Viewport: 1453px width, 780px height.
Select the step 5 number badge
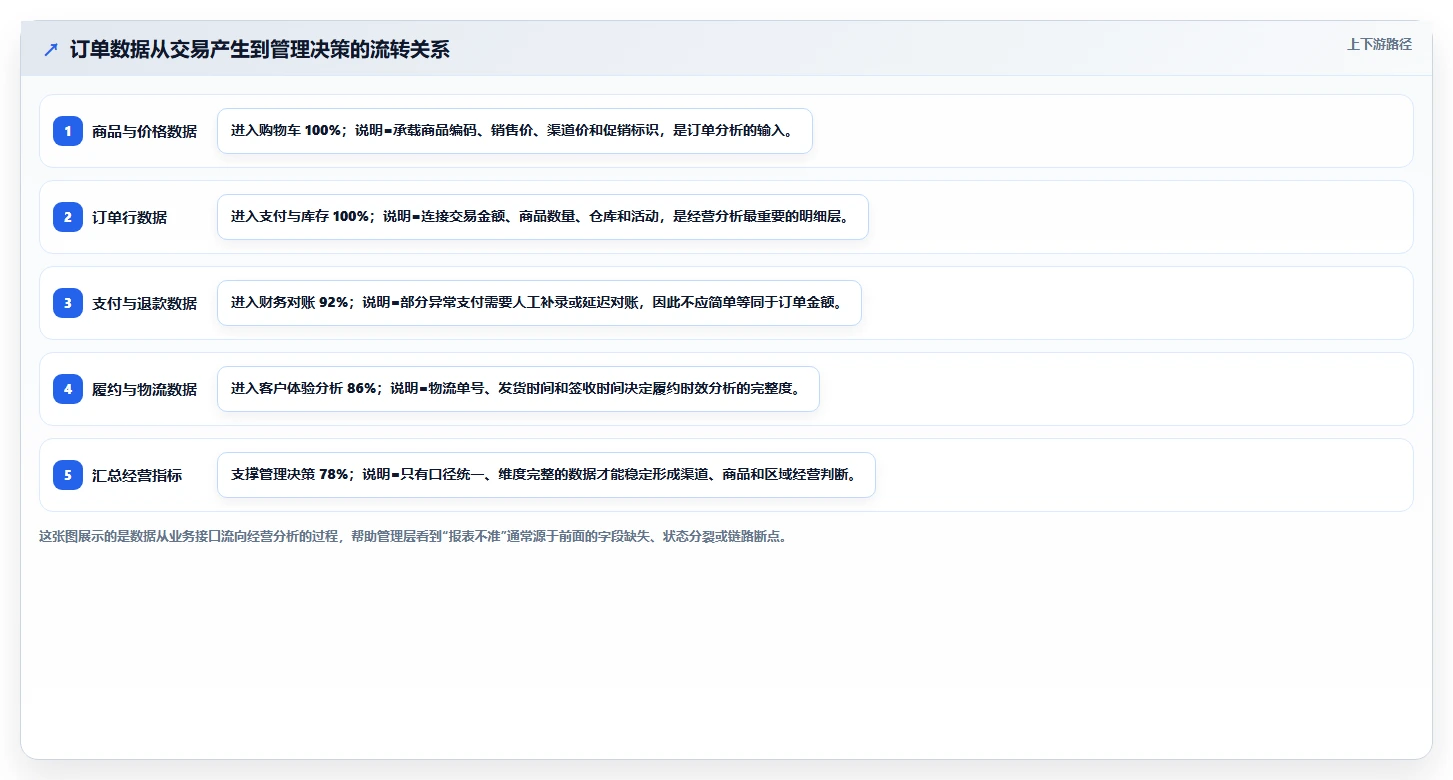(68, 474)
